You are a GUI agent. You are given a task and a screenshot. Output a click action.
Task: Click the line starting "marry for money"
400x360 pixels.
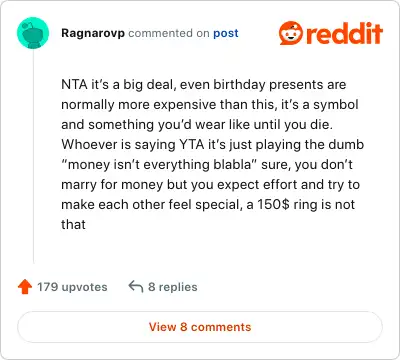click(x=210, y=185)
